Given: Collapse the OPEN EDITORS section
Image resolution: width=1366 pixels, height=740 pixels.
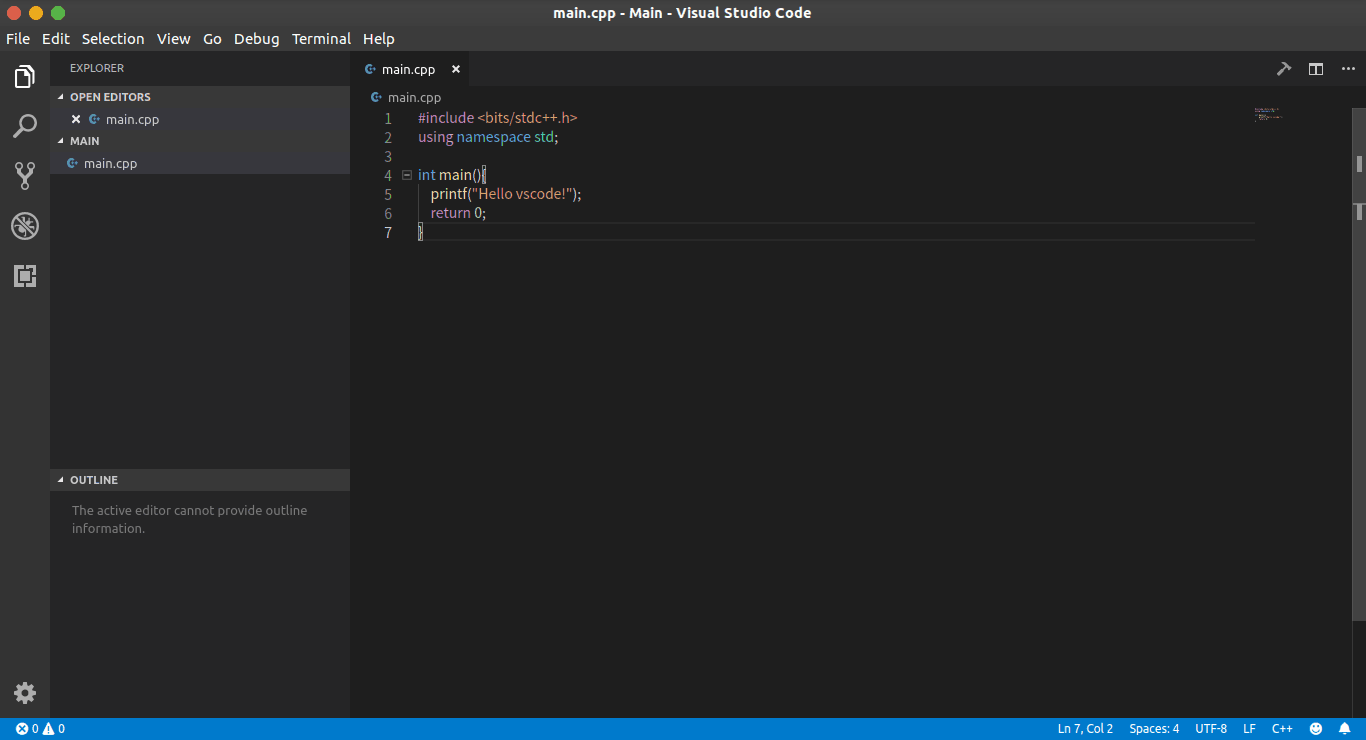Looking at the screenshot, I should pyautogui.click(x=110, y=96).
